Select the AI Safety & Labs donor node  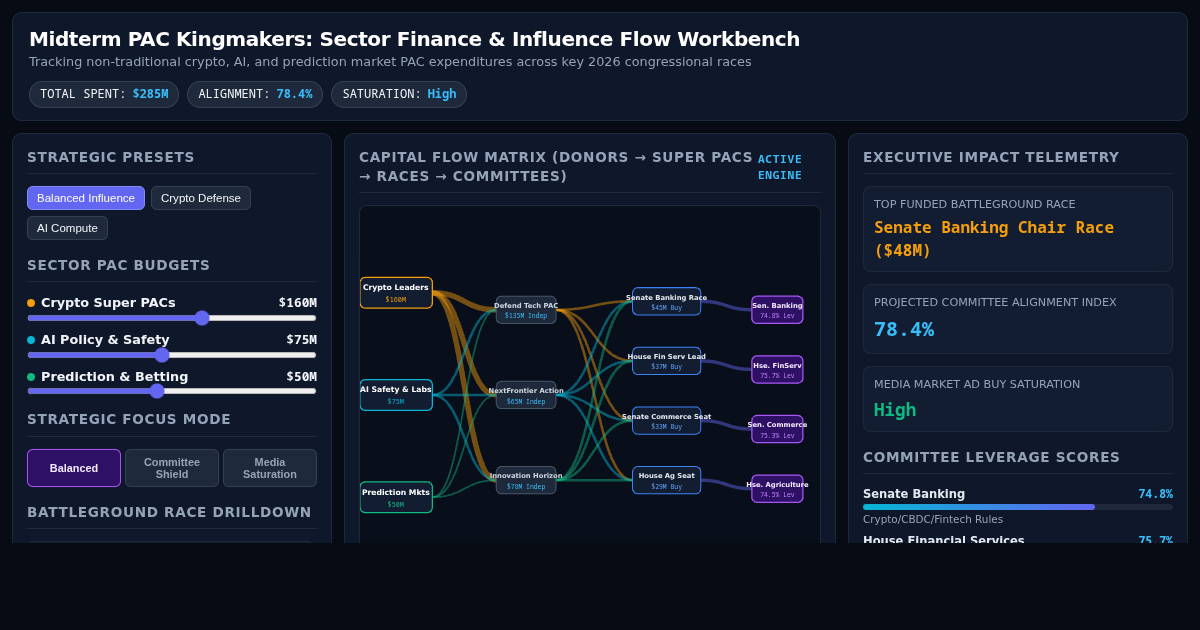(x=396, y=395)
